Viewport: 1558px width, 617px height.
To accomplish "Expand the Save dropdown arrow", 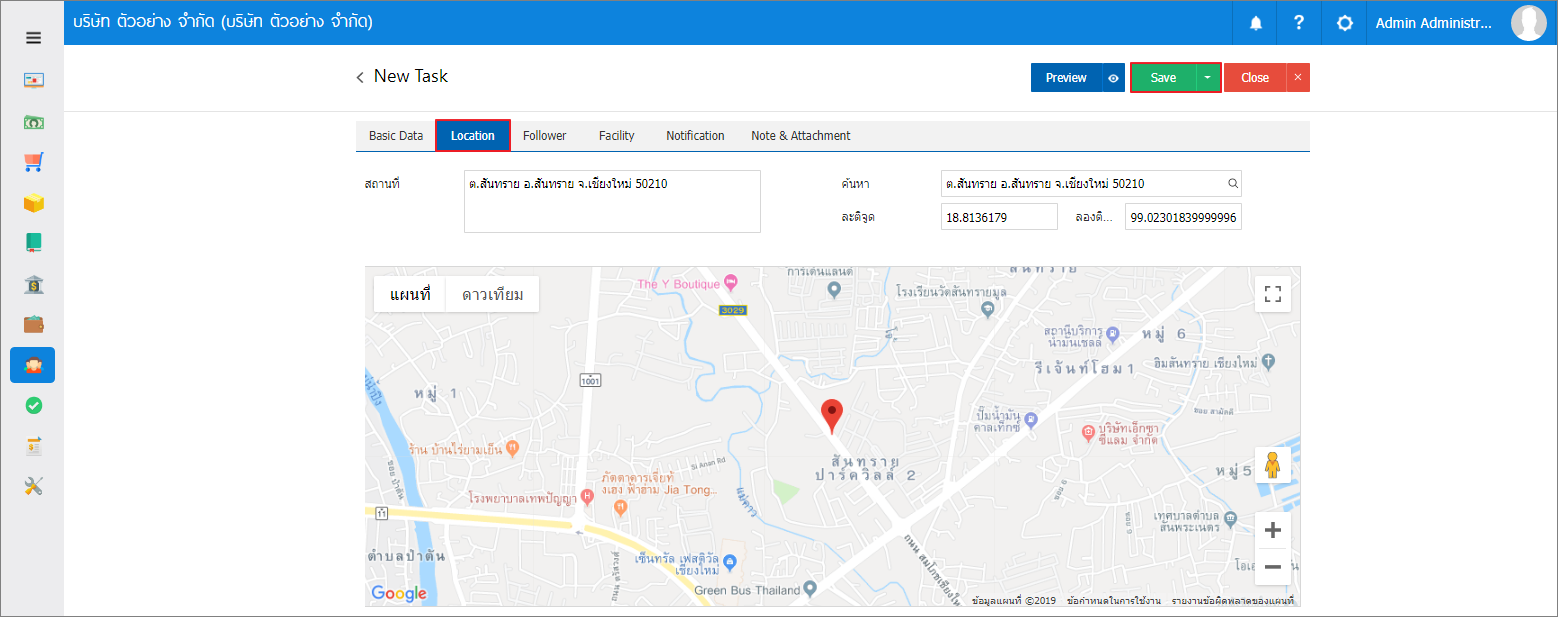I will tap(1208, 78).
